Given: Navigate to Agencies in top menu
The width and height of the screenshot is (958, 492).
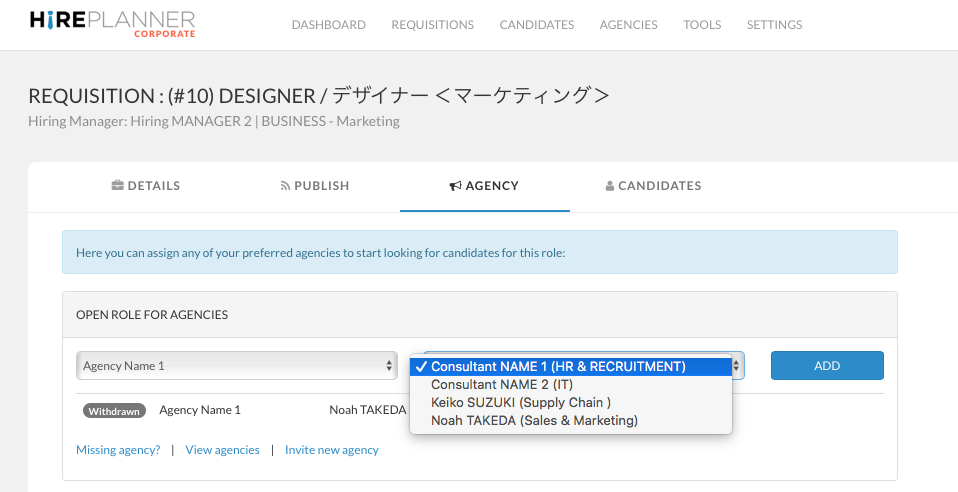Looking at the screenshot, I should 628,25.
